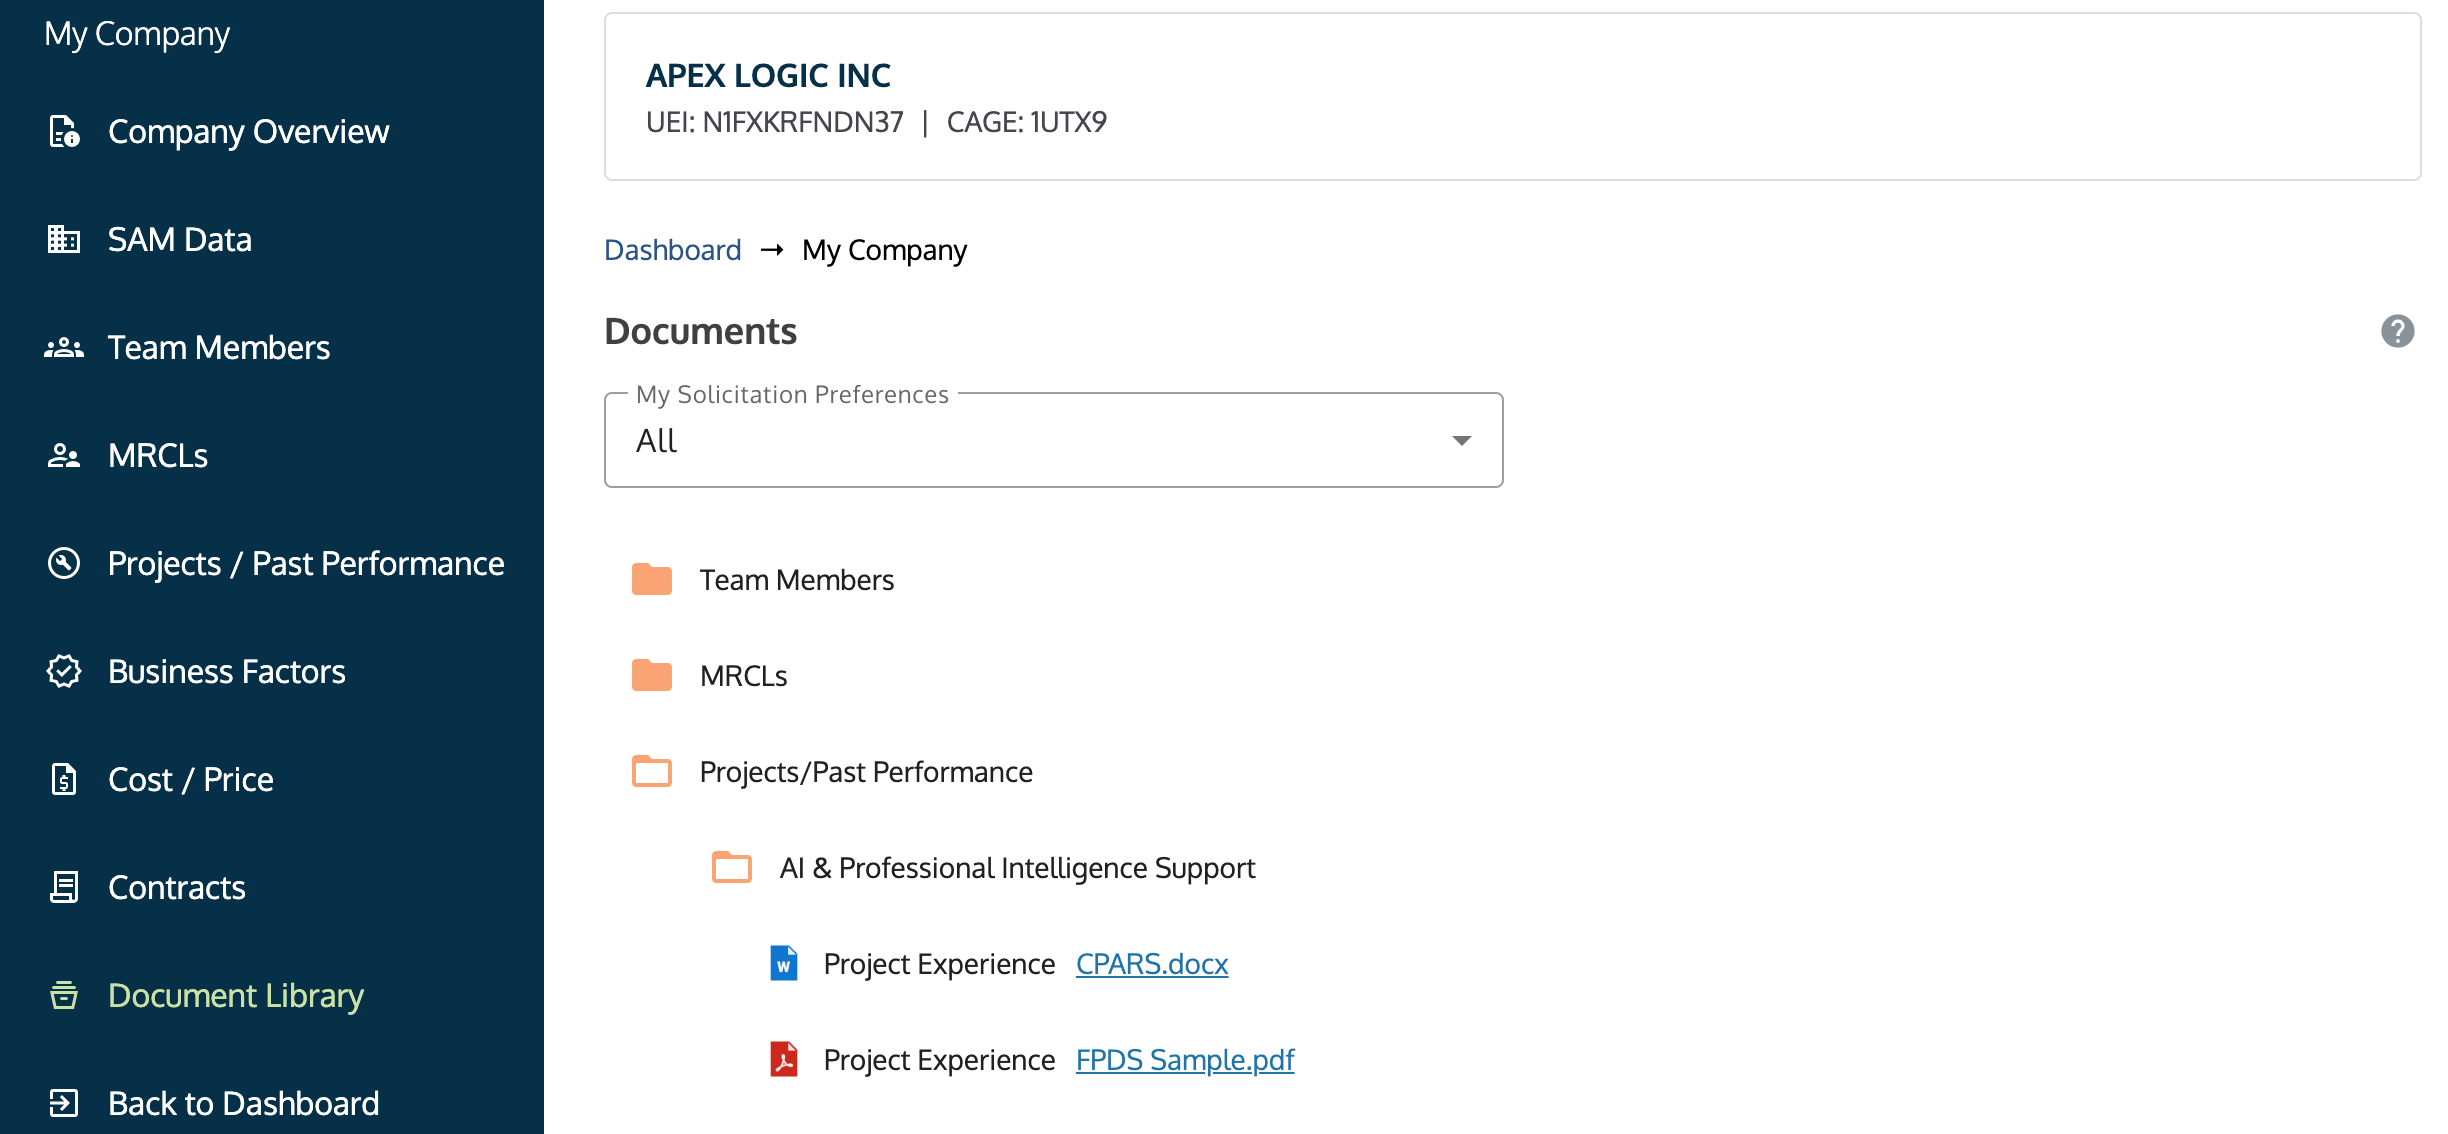Click the SAM Data building icon

point(64,240)
